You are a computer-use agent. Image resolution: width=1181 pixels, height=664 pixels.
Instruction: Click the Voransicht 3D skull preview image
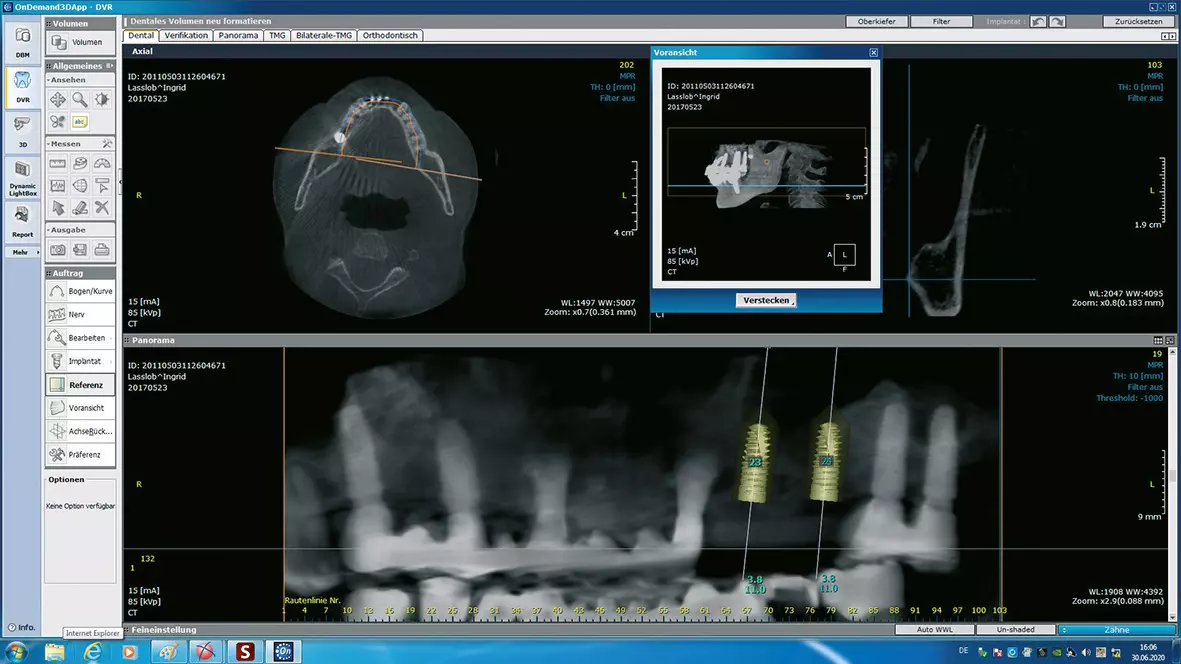[767, 175]
